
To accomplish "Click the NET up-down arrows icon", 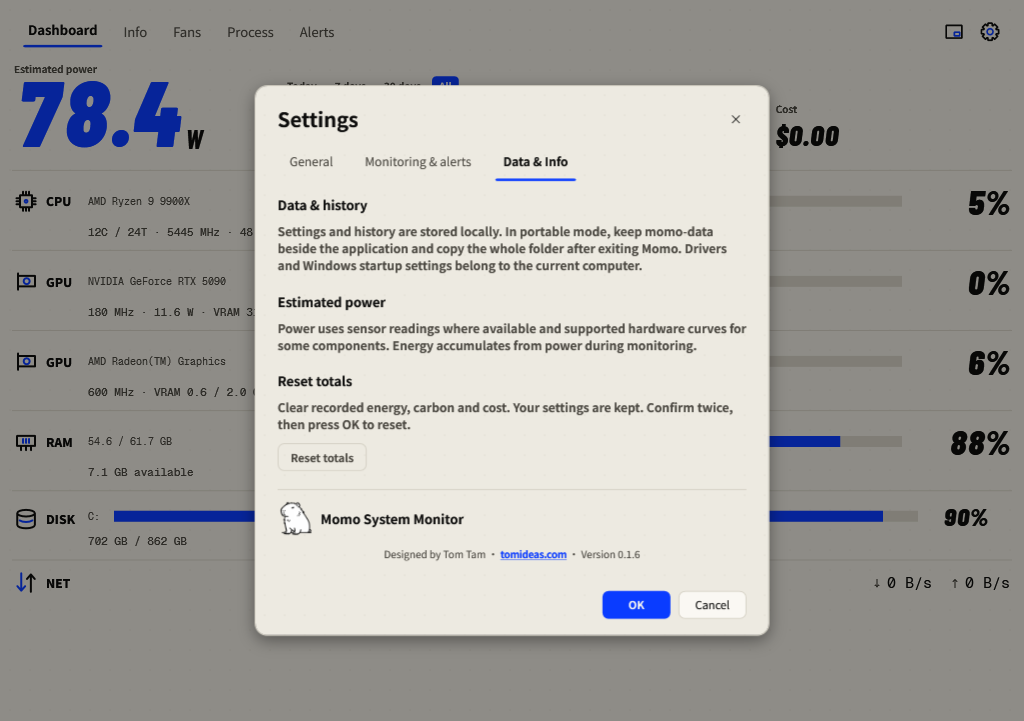I will click(26, 583).
